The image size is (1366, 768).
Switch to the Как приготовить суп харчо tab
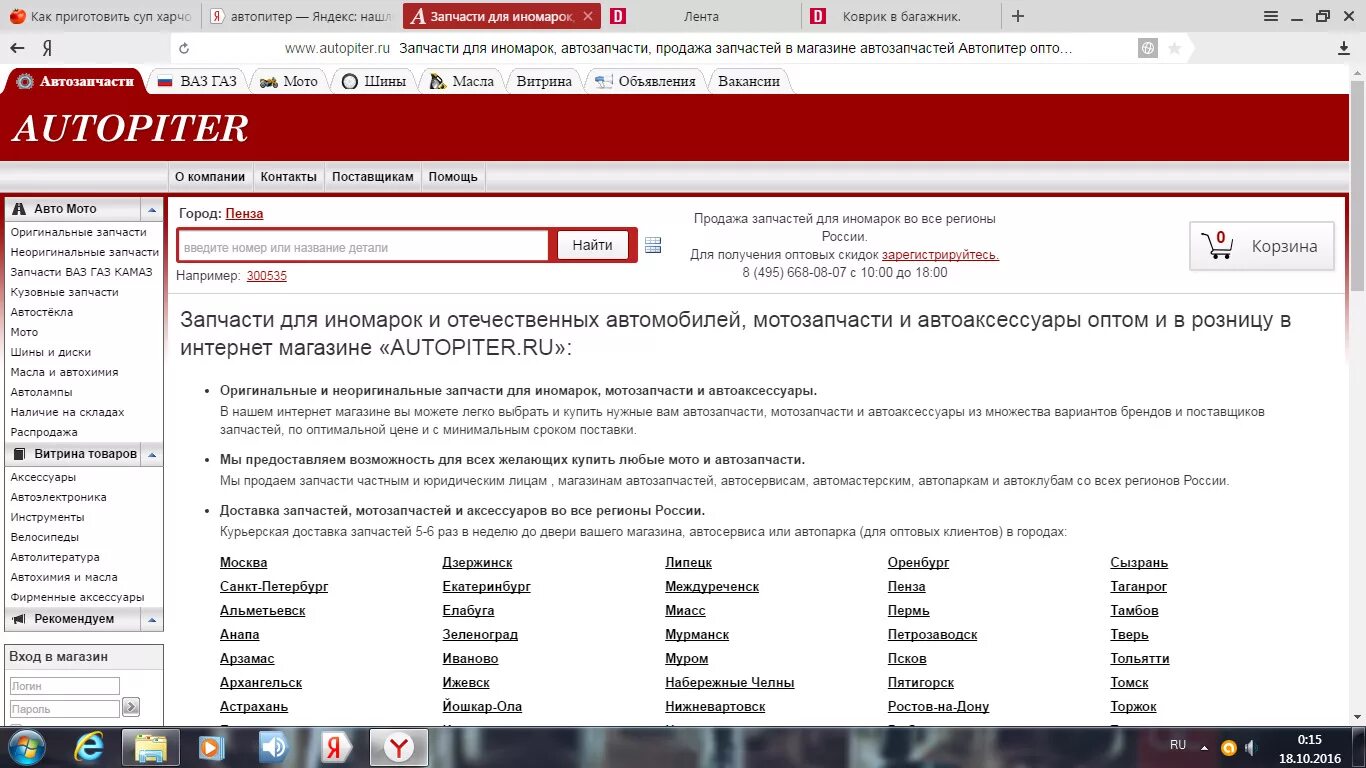[x=100, y=16]
